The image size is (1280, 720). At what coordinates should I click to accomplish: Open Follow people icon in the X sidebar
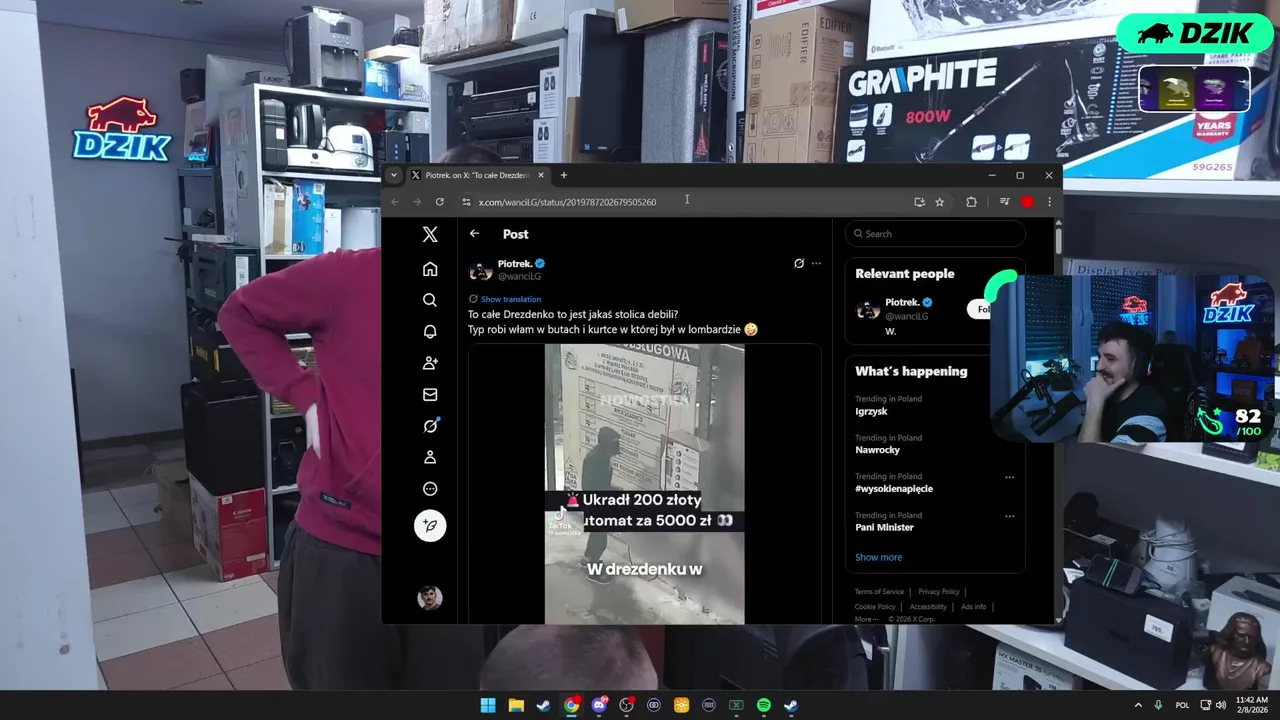click(x=430, y=363)
